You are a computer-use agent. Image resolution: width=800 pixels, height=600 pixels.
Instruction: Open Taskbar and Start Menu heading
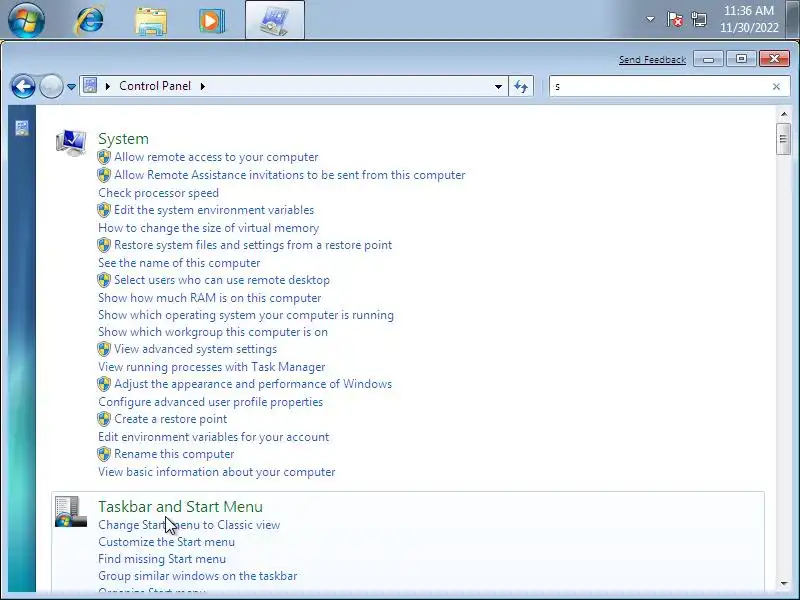180,507
